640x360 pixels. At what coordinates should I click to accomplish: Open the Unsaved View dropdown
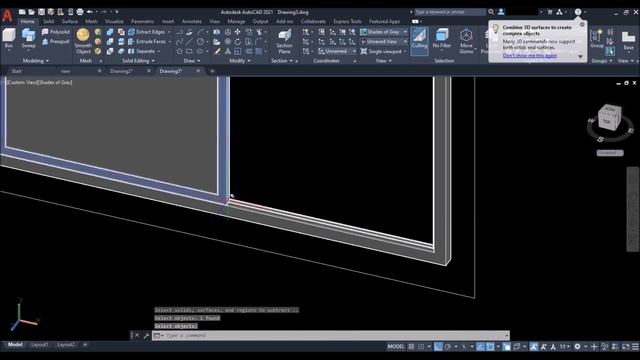pyautogui.click(x=383, y=42)
